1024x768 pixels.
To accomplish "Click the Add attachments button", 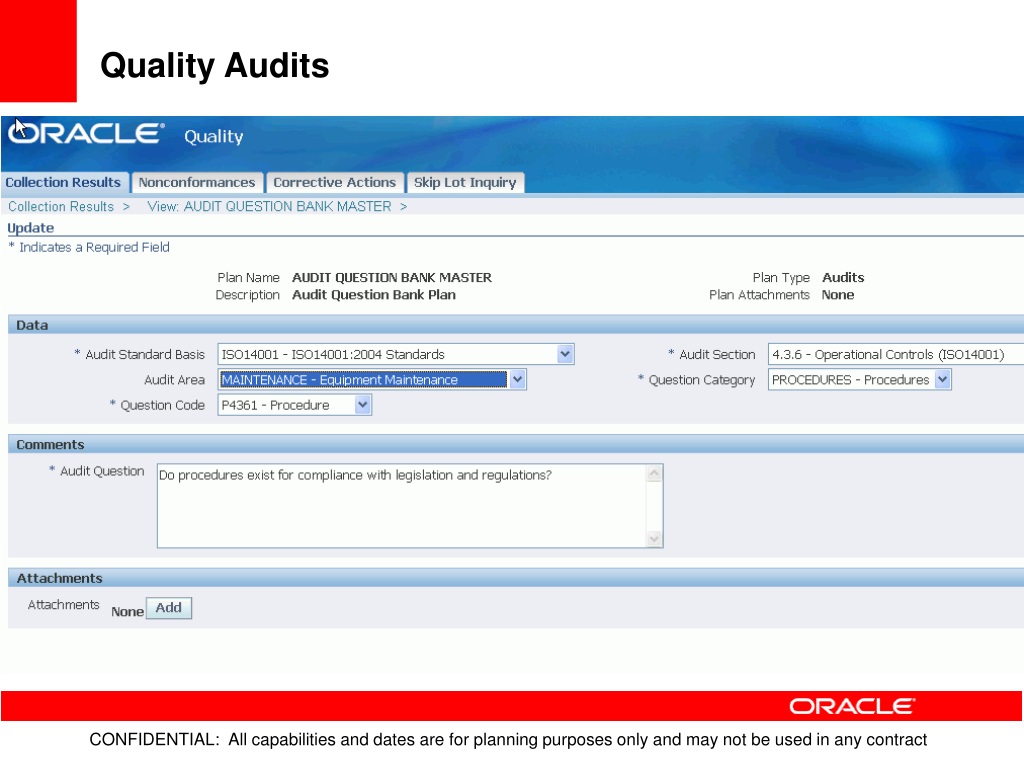I will 168,608.
